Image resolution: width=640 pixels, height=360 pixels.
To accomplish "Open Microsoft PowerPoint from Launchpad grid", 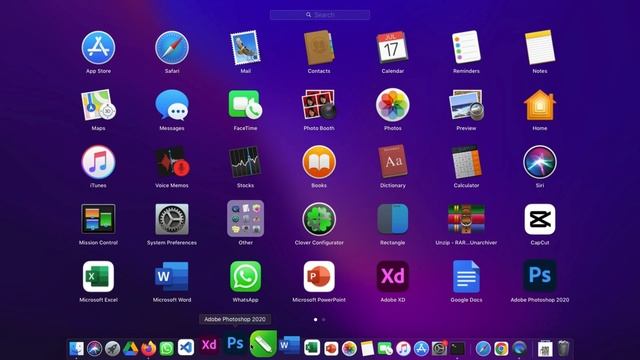I will click(x=319, y=276).
